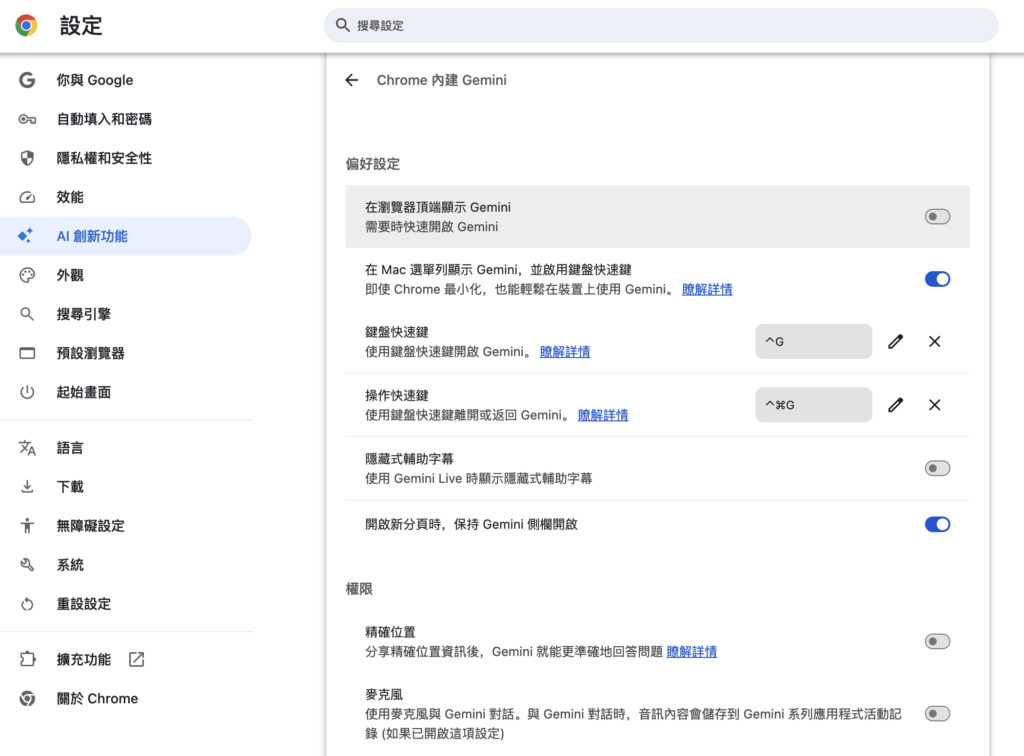1024x756 pixels.
Task: Enable 在瀏覽器頂端顯示 Gemini toggle
Action: [937, 216]
